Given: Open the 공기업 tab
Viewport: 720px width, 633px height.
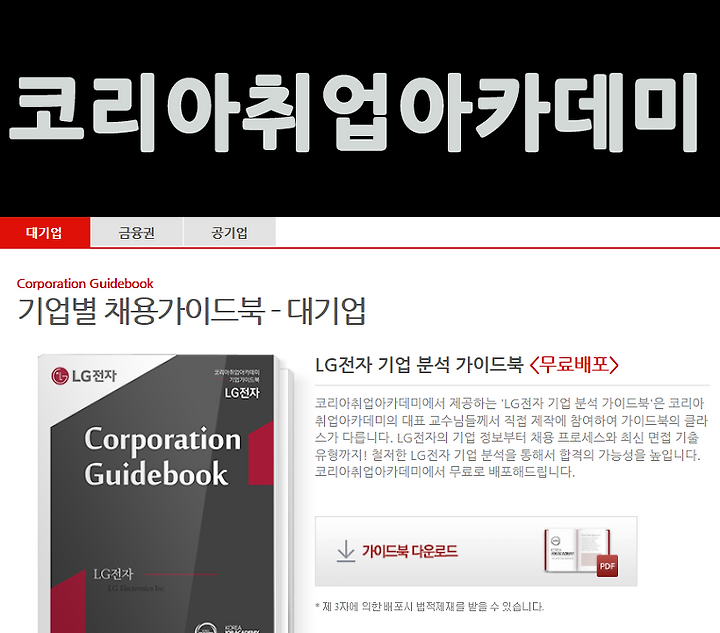Looking at the screenshot, I should click(x=230, y=233).
